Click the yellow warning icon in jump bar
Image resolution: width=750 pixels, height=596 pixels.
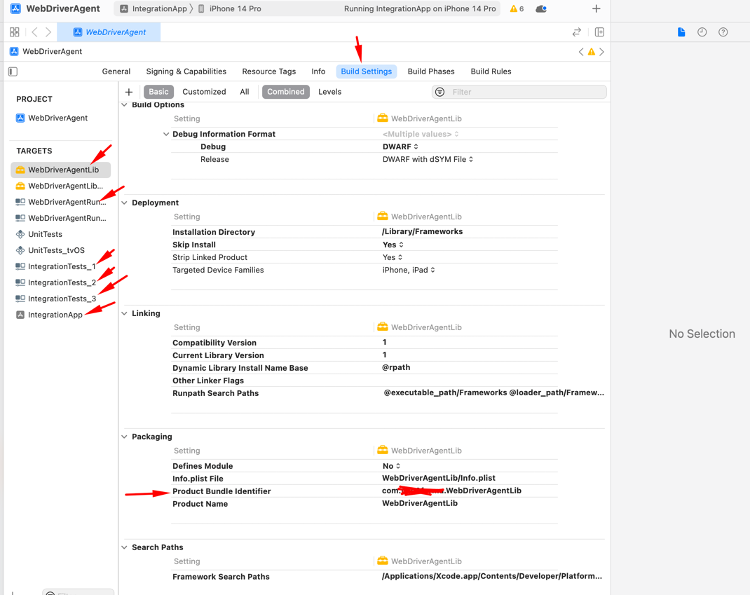click(x=591, y=52)
